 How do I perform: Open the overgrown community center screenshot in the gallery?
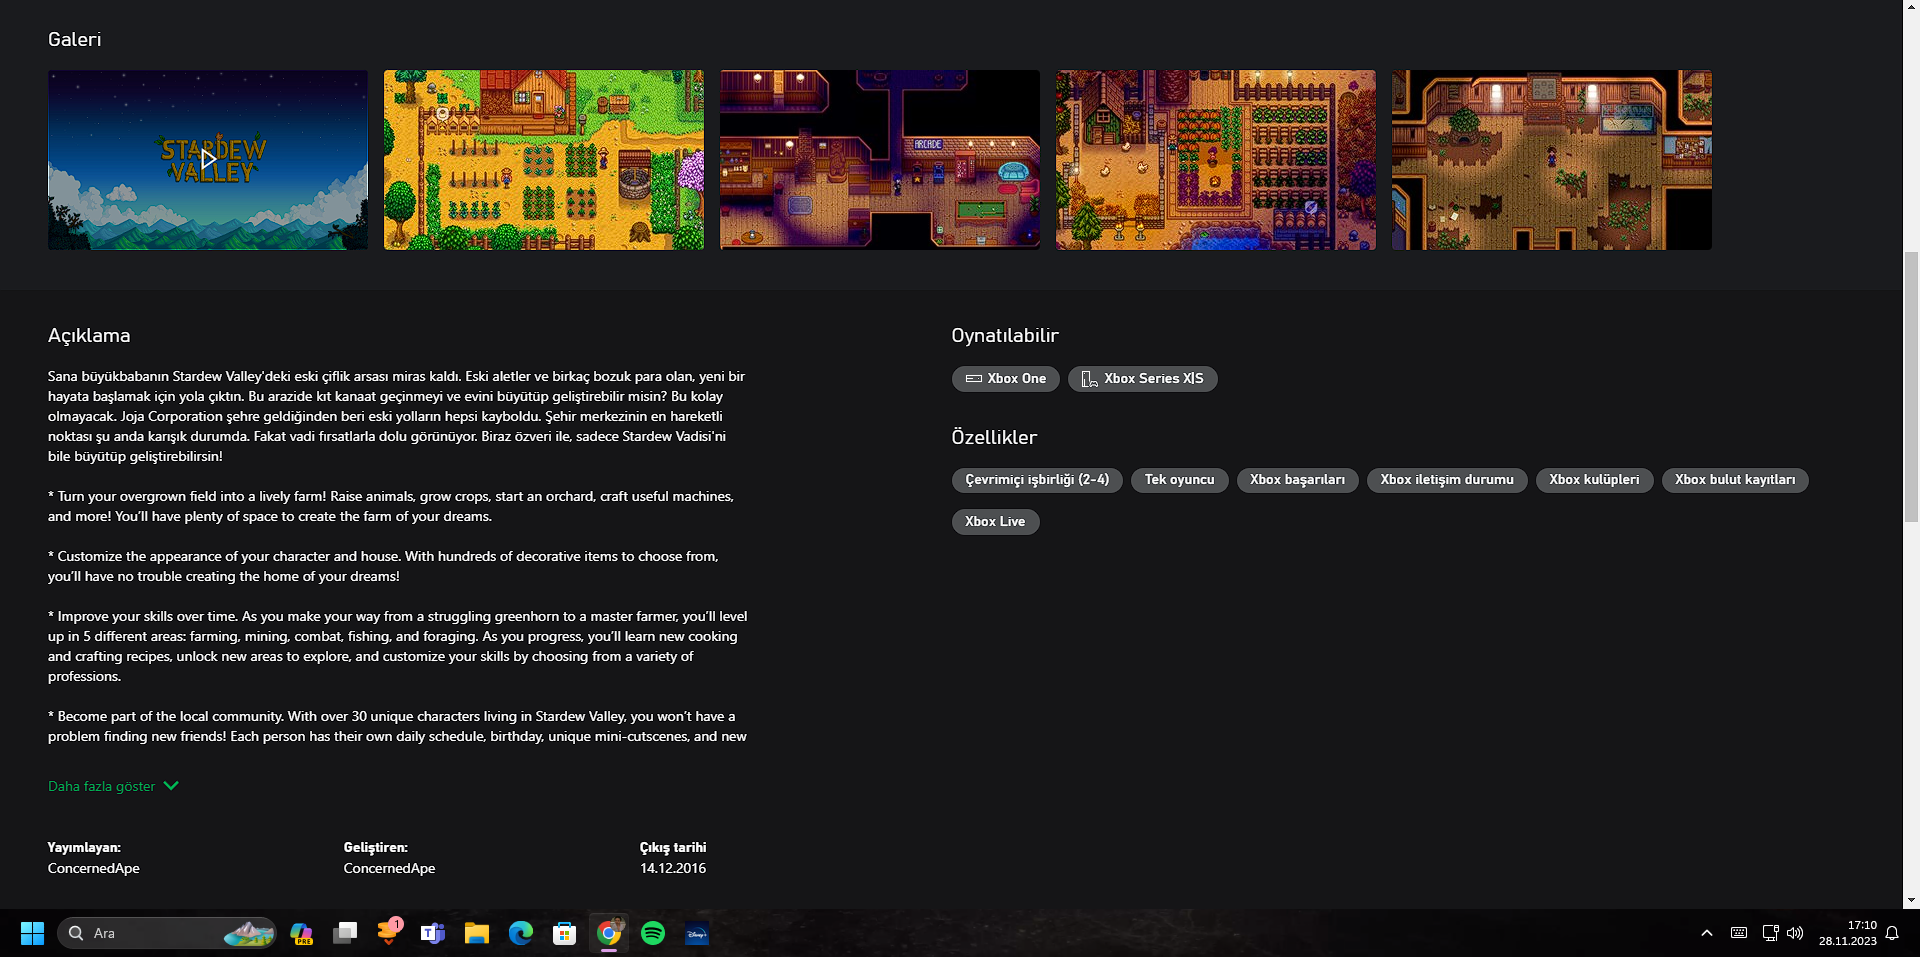click(x=1552, y=160)
